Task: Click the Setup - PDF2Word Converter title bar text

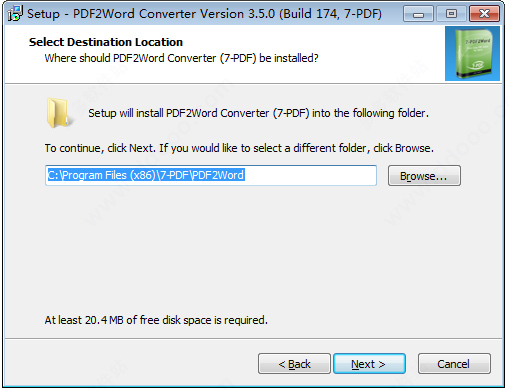Action: [204, 14]
